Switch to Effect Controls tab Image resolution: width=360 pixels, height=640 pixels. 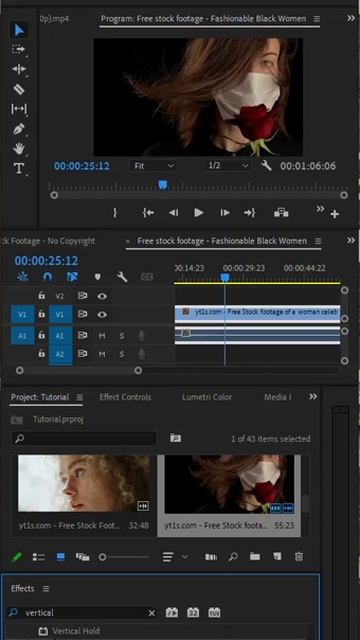[x=125, y=397]
